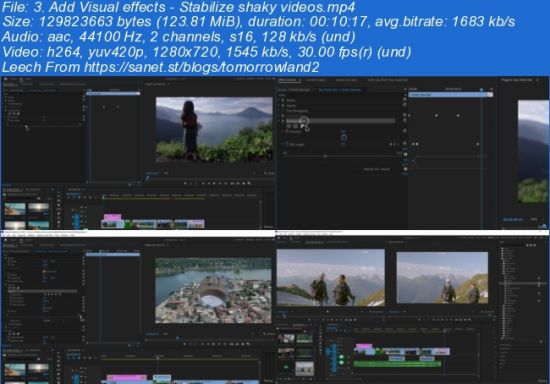
Task: Expand the Motion effect properties
Action: pyautogui.click(x=279, y=100)
